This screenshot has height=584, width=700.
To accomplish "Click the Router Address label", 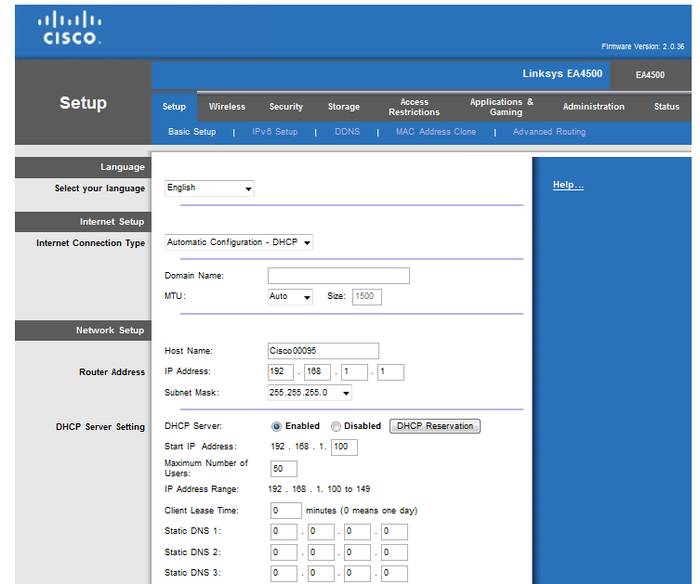I will (x=112, y=372).
